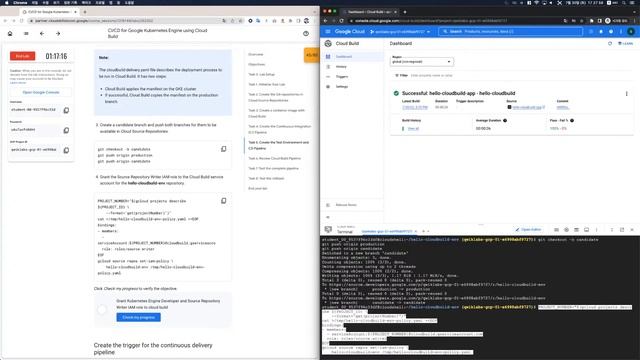Image resolution: width=640 pixels, height=360 pixels.
Task: Copy the PROJECT_NUMBER code block
Action: [224, 201]
